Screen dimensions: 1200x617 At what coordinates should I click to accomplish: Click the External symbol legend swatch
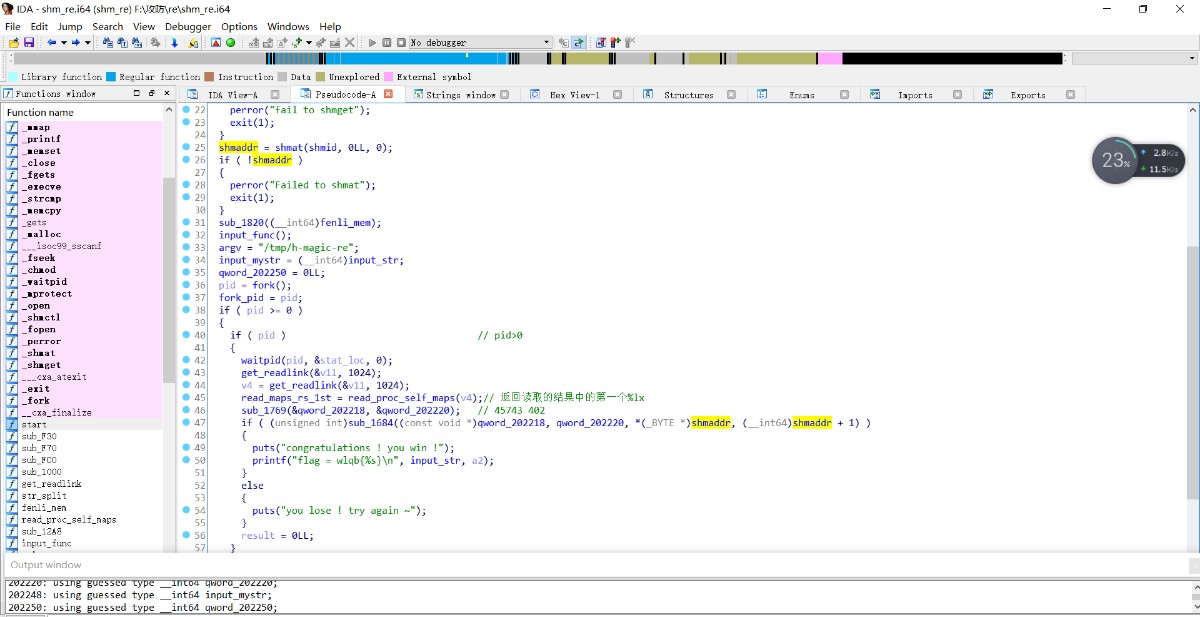(x=388, y=77)
